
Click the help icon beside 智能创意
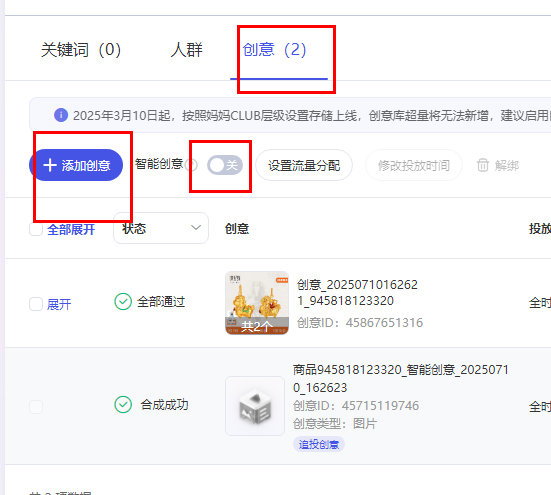(192, 165)
